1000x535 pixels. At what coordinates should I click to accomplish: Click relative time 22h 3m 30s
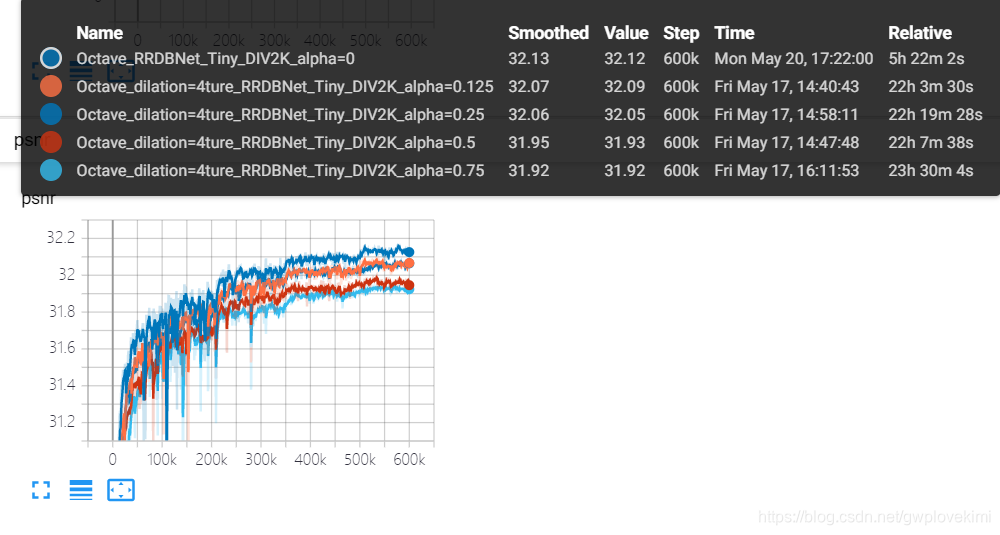(x=930, y=87)
